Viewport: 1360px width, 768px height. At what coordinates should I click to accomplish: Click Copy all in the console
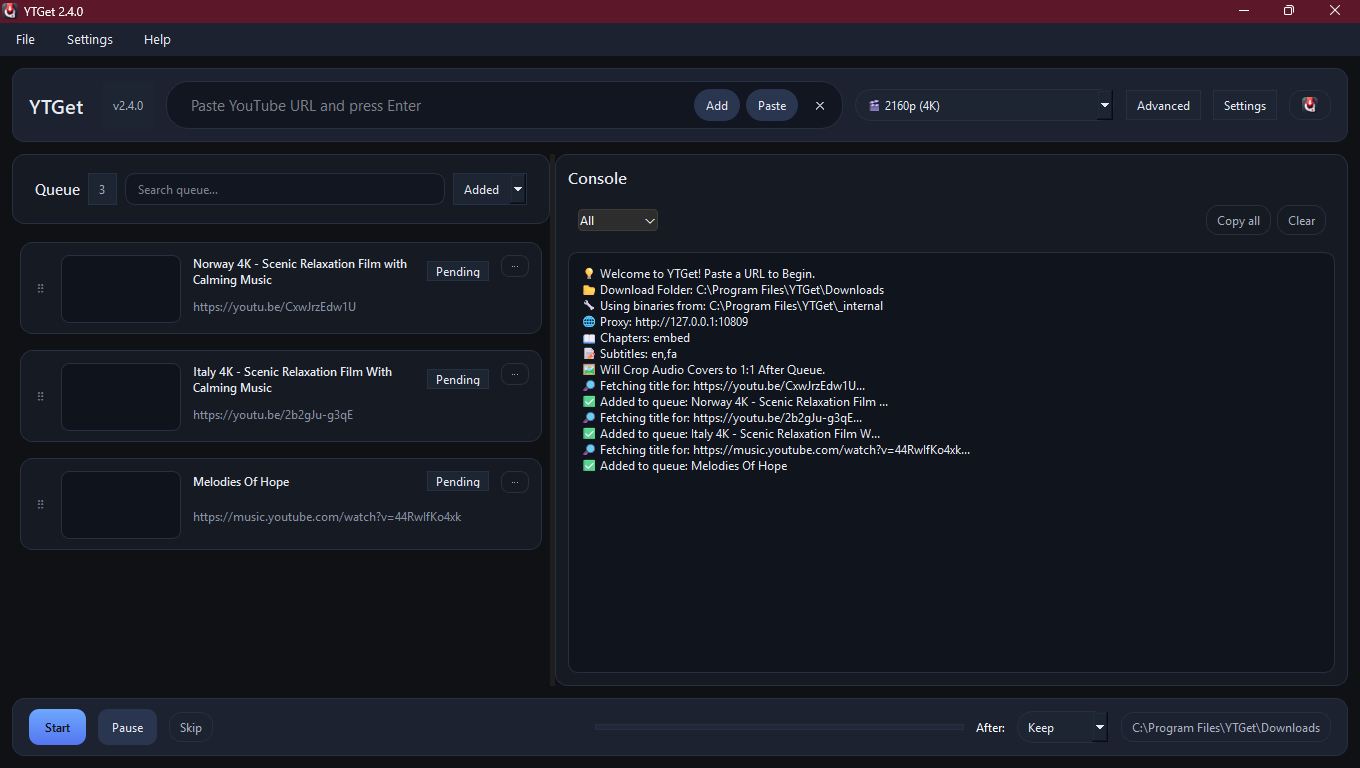pos(1238,220)
